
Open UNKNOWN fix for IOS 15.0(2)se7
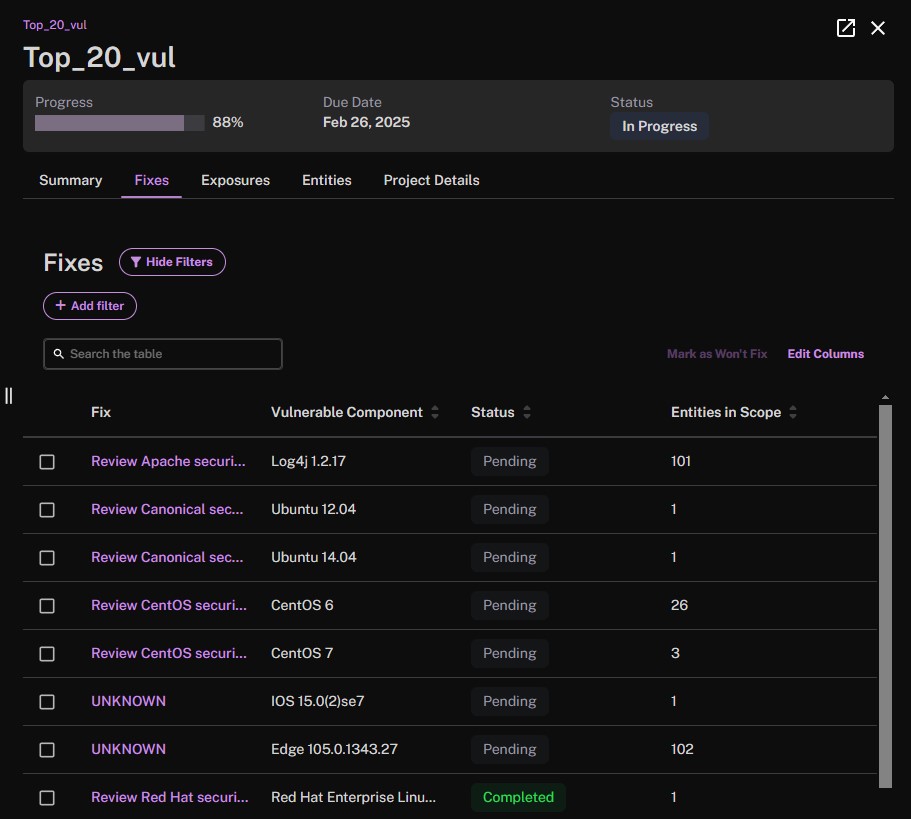tap(128, 701)
